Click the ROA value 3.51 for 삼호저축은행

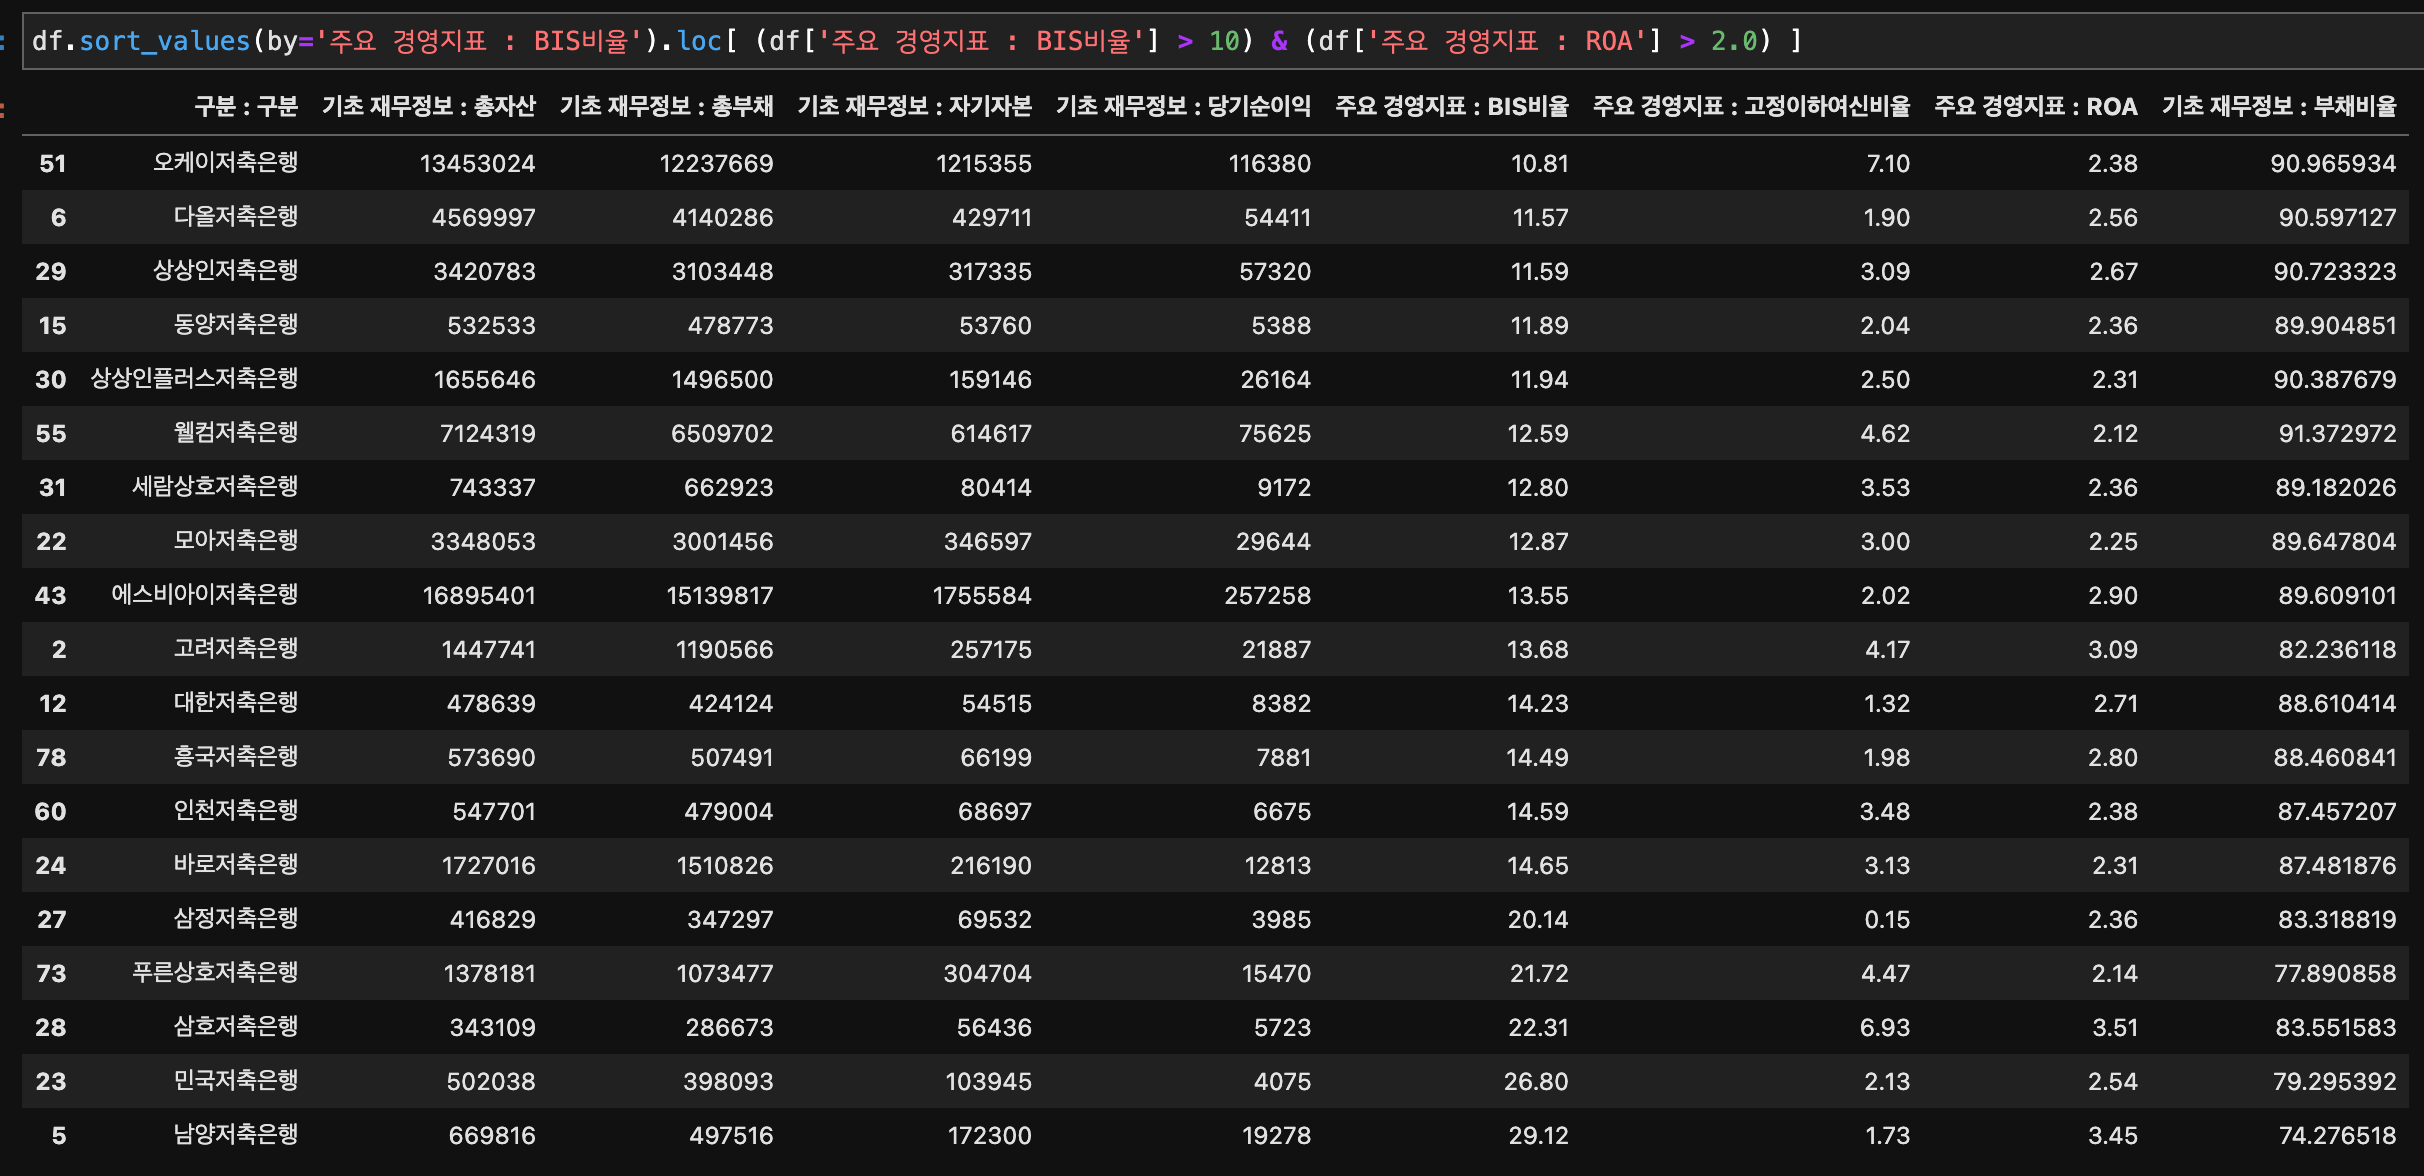tap(2114, 1027)
